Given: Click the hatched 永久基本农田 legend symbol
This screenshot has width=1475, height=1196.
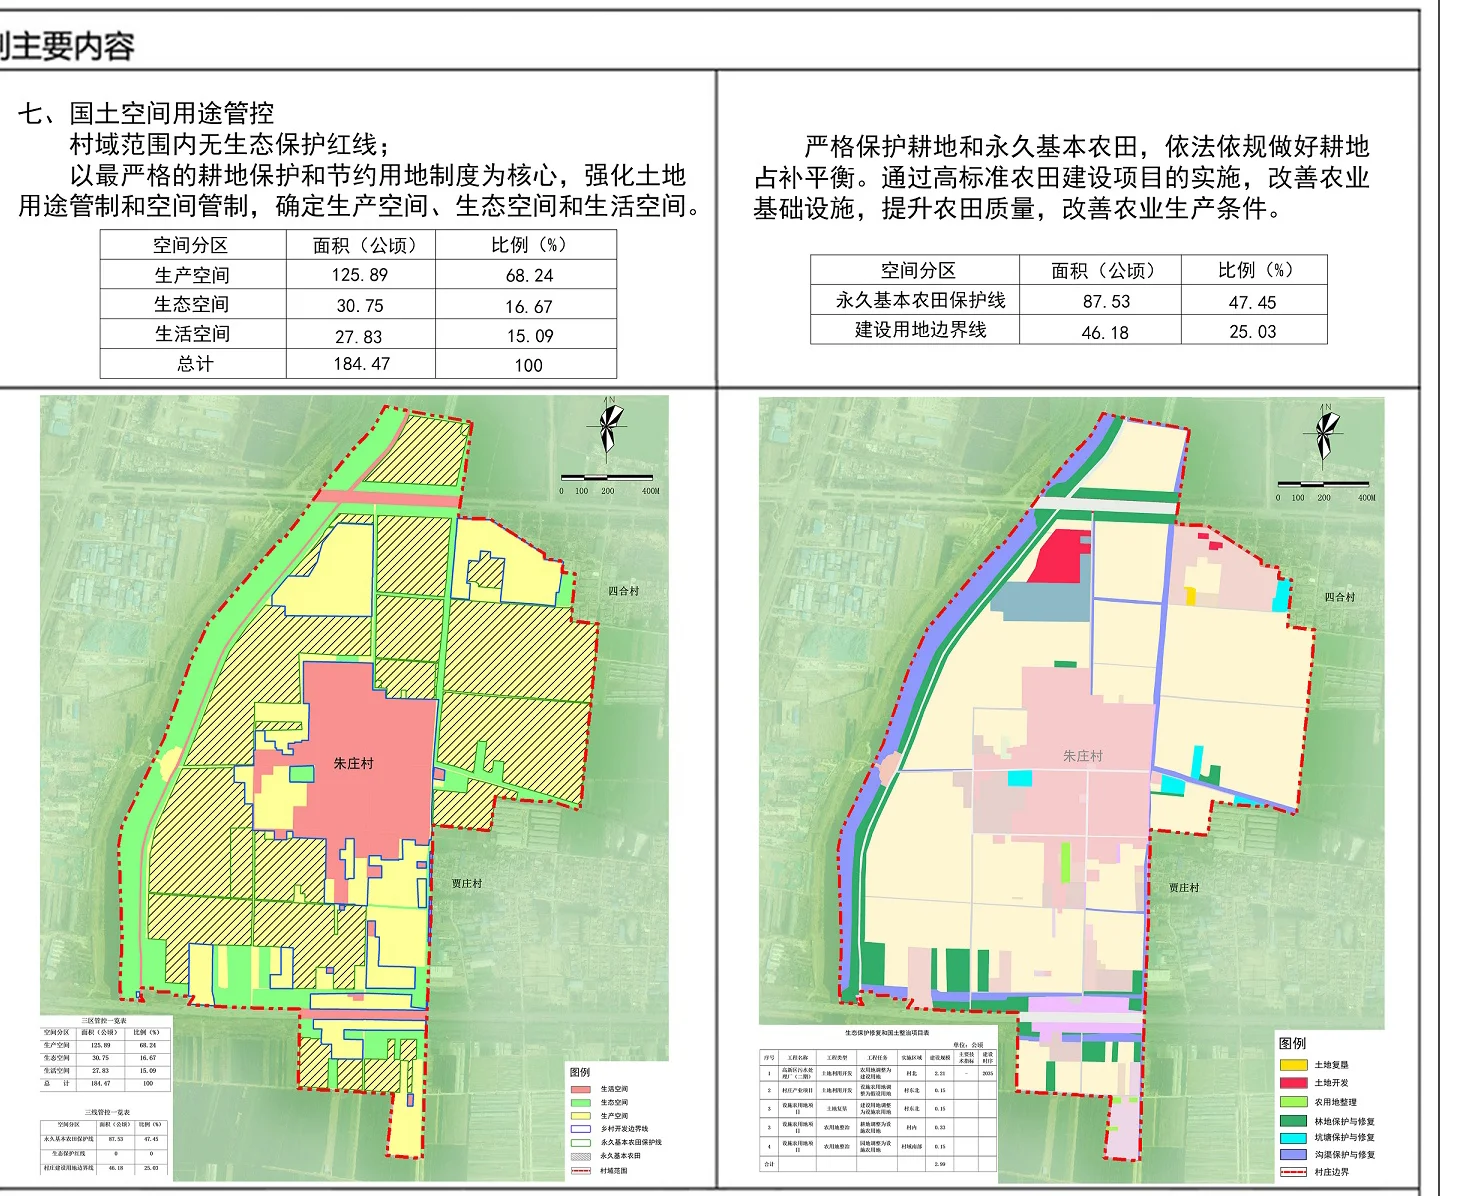Looking at the screenshot, I should tap(581, 1156).
